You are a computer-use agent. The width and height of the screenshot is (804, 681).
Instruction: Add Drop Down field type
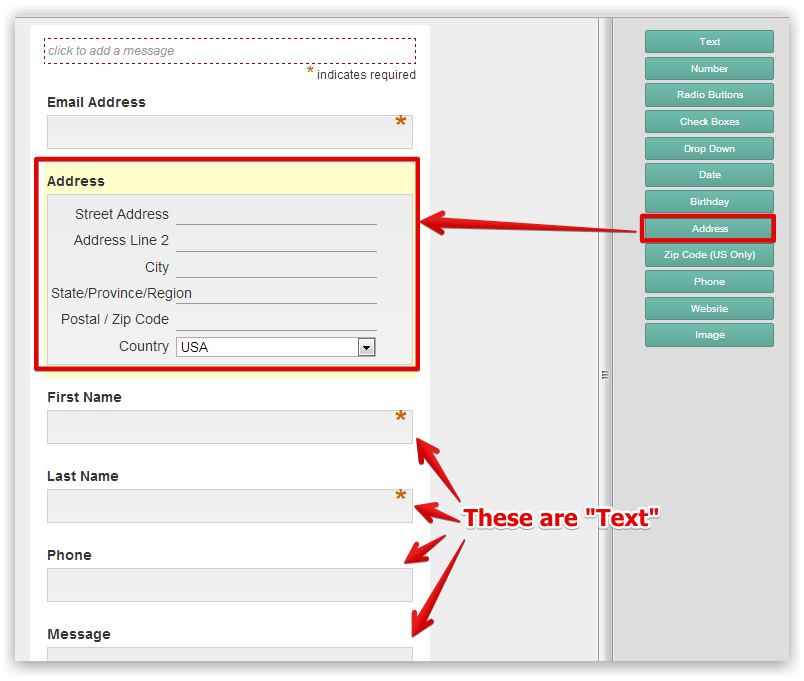click(x=709, y=149)
